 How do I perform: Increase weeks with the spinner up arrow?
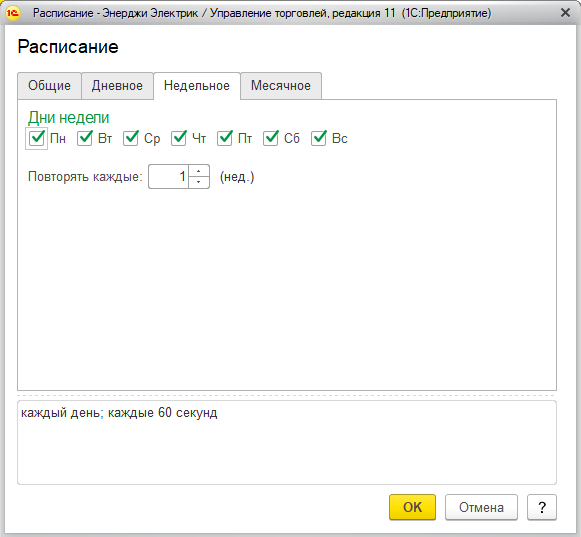point(199,171)
